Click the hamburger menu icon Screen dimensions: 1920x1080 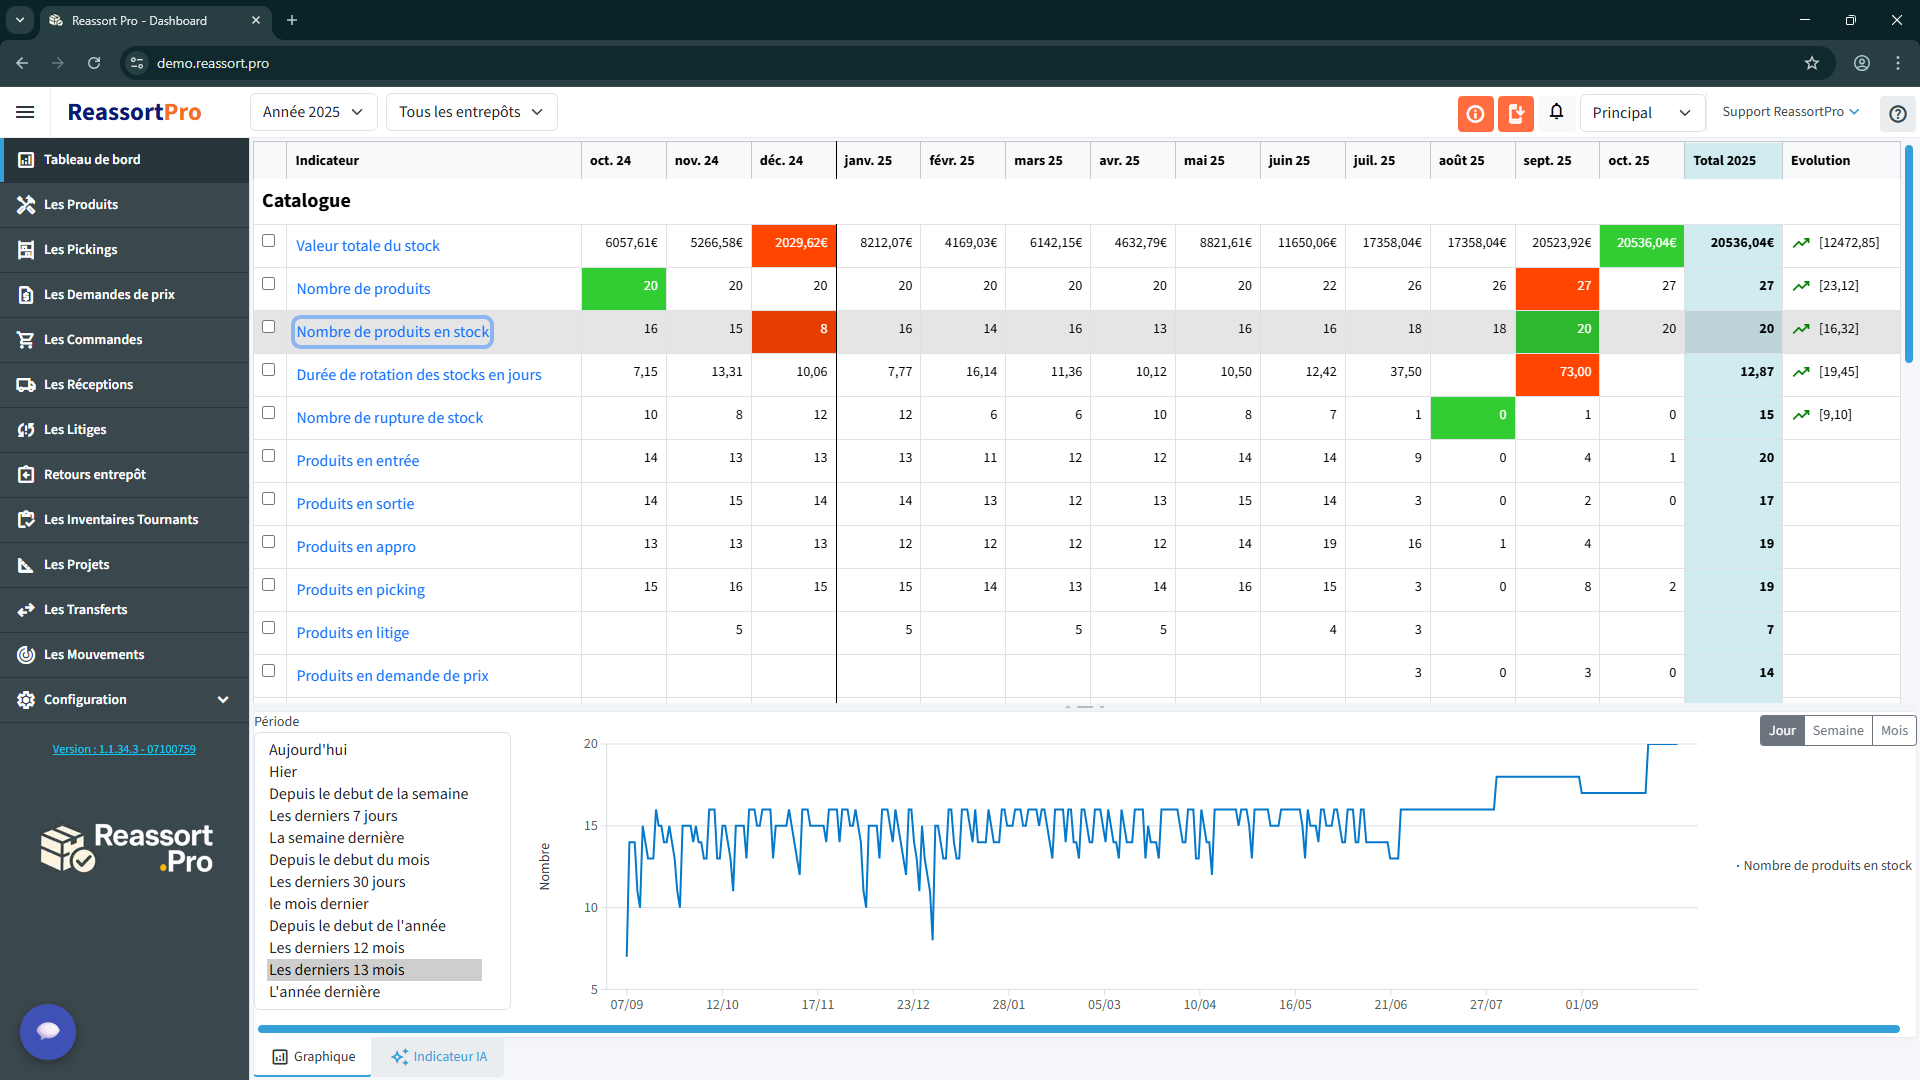(25, 112)
